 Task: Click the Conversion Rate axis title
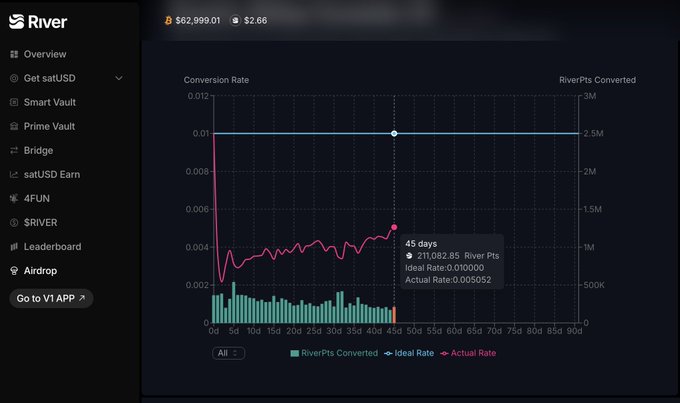point(216,80)
